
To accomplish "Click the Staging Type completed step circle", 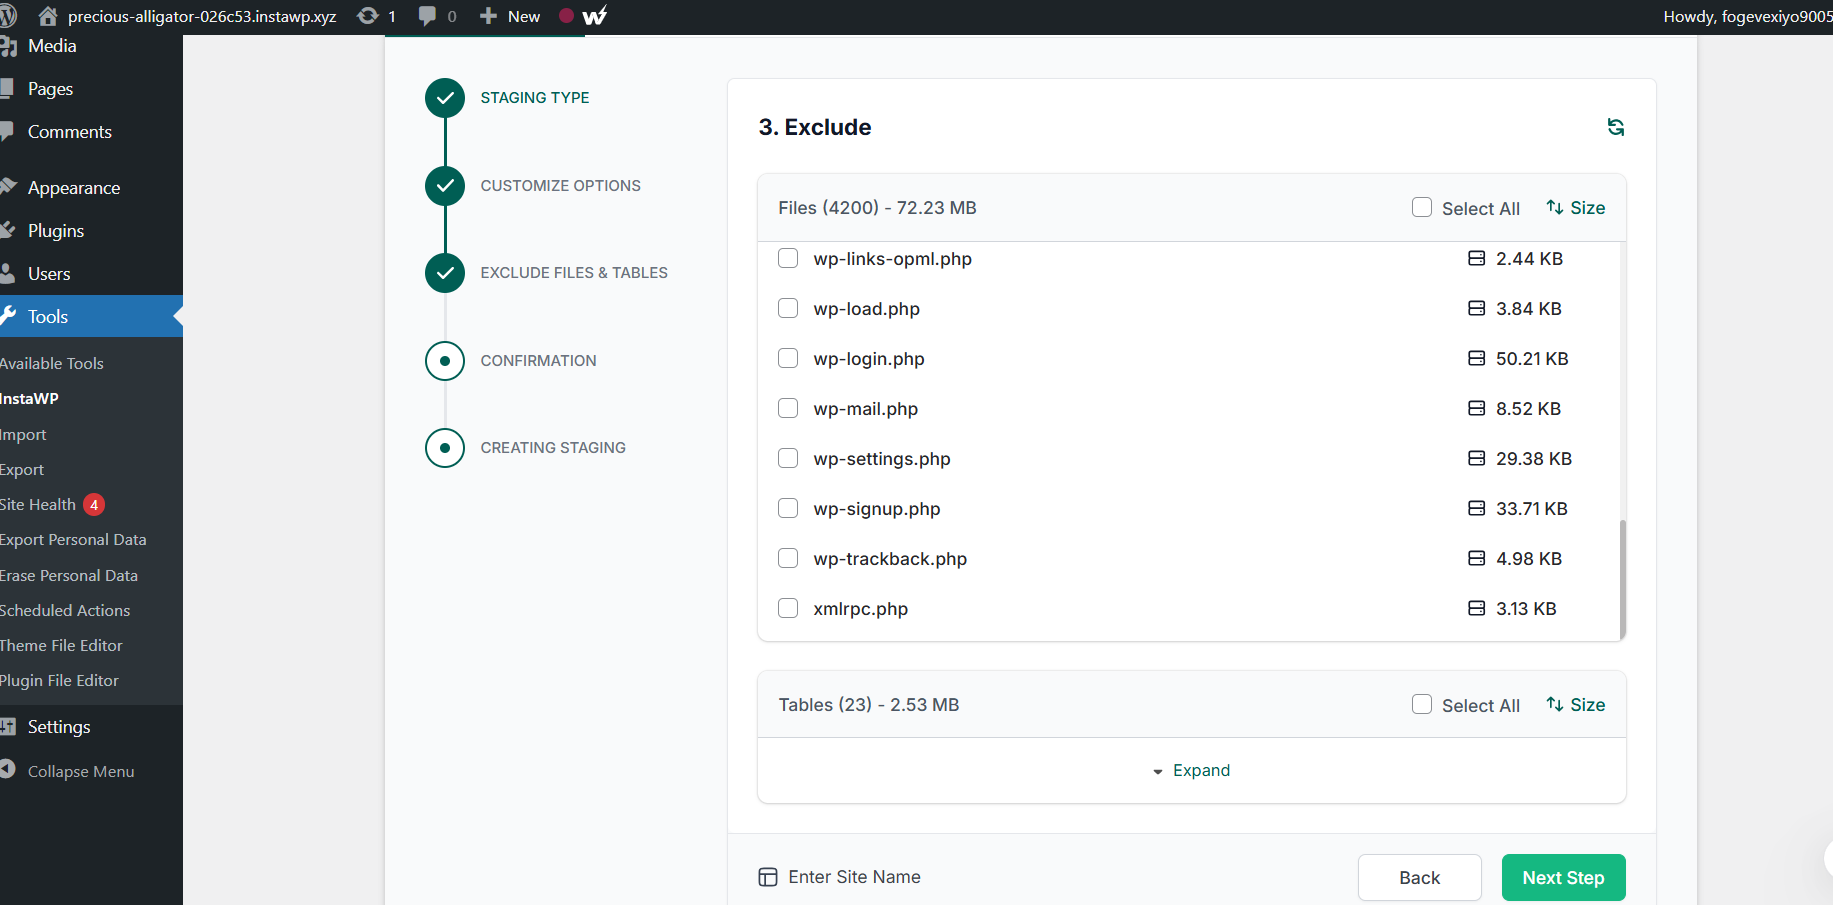I will [x=445, y=98].
